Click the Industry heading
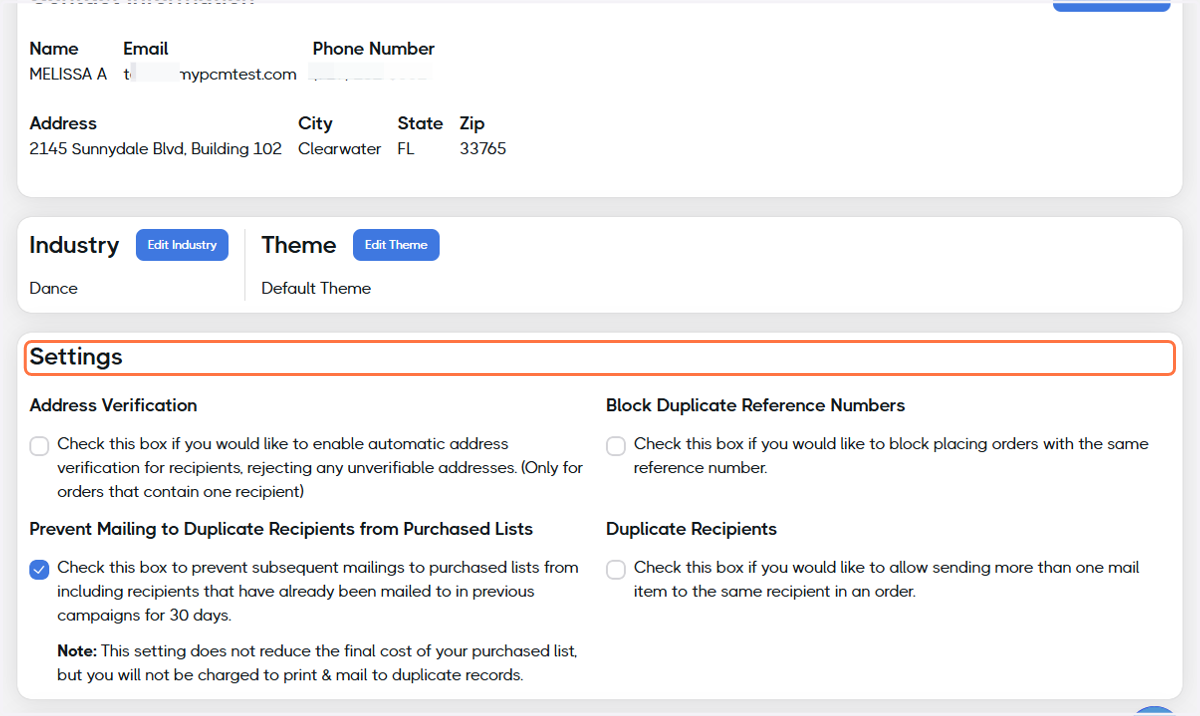The width and height of the screenshot is (1200, 716). click(x=74, y=245)
